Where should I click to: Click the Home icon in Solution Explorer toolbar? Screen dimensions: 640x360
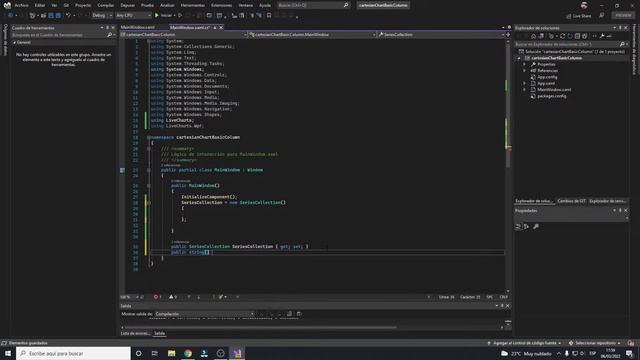[533, 36]
